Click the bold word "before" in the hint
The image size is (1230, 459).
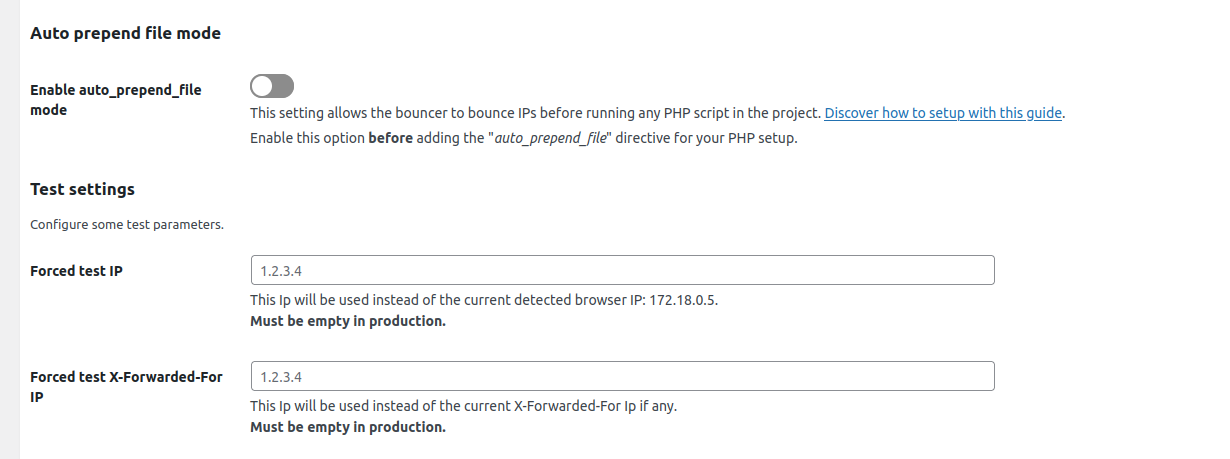(390, 139)
